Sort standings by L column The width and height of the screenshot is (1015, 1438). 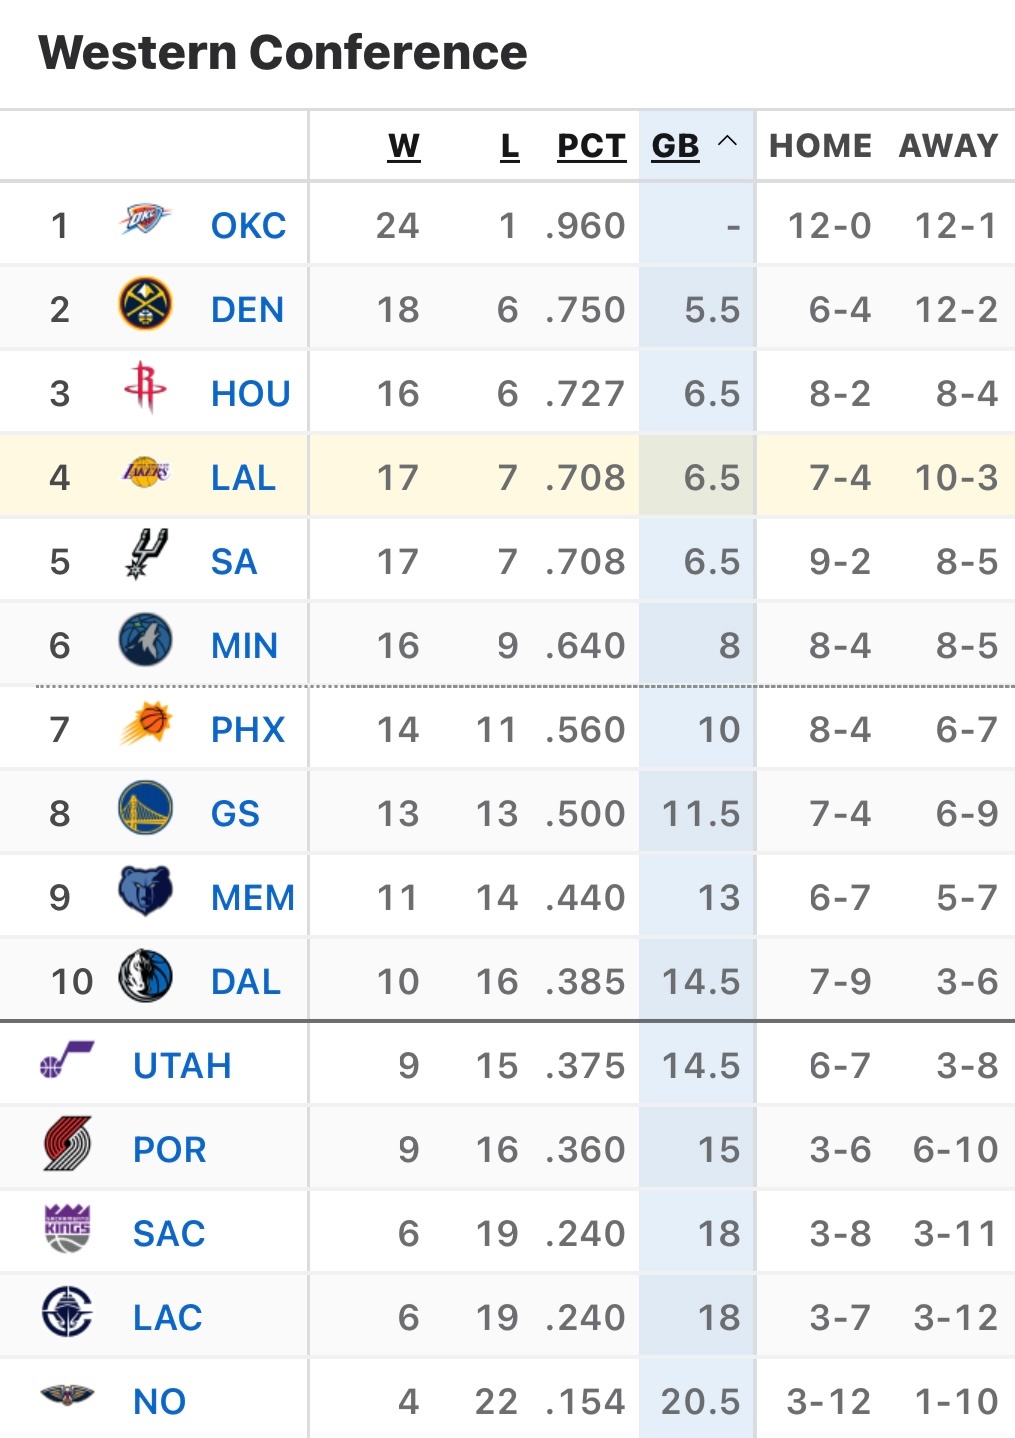pyautogui.click(x=510, y=146)
